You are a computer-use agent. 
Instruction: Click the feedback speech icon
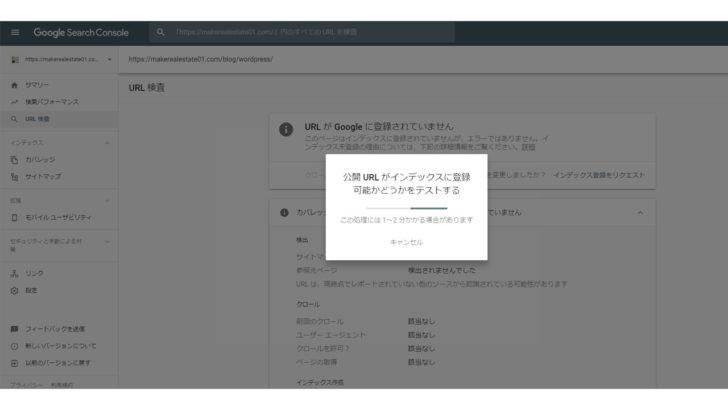(14, 329)
